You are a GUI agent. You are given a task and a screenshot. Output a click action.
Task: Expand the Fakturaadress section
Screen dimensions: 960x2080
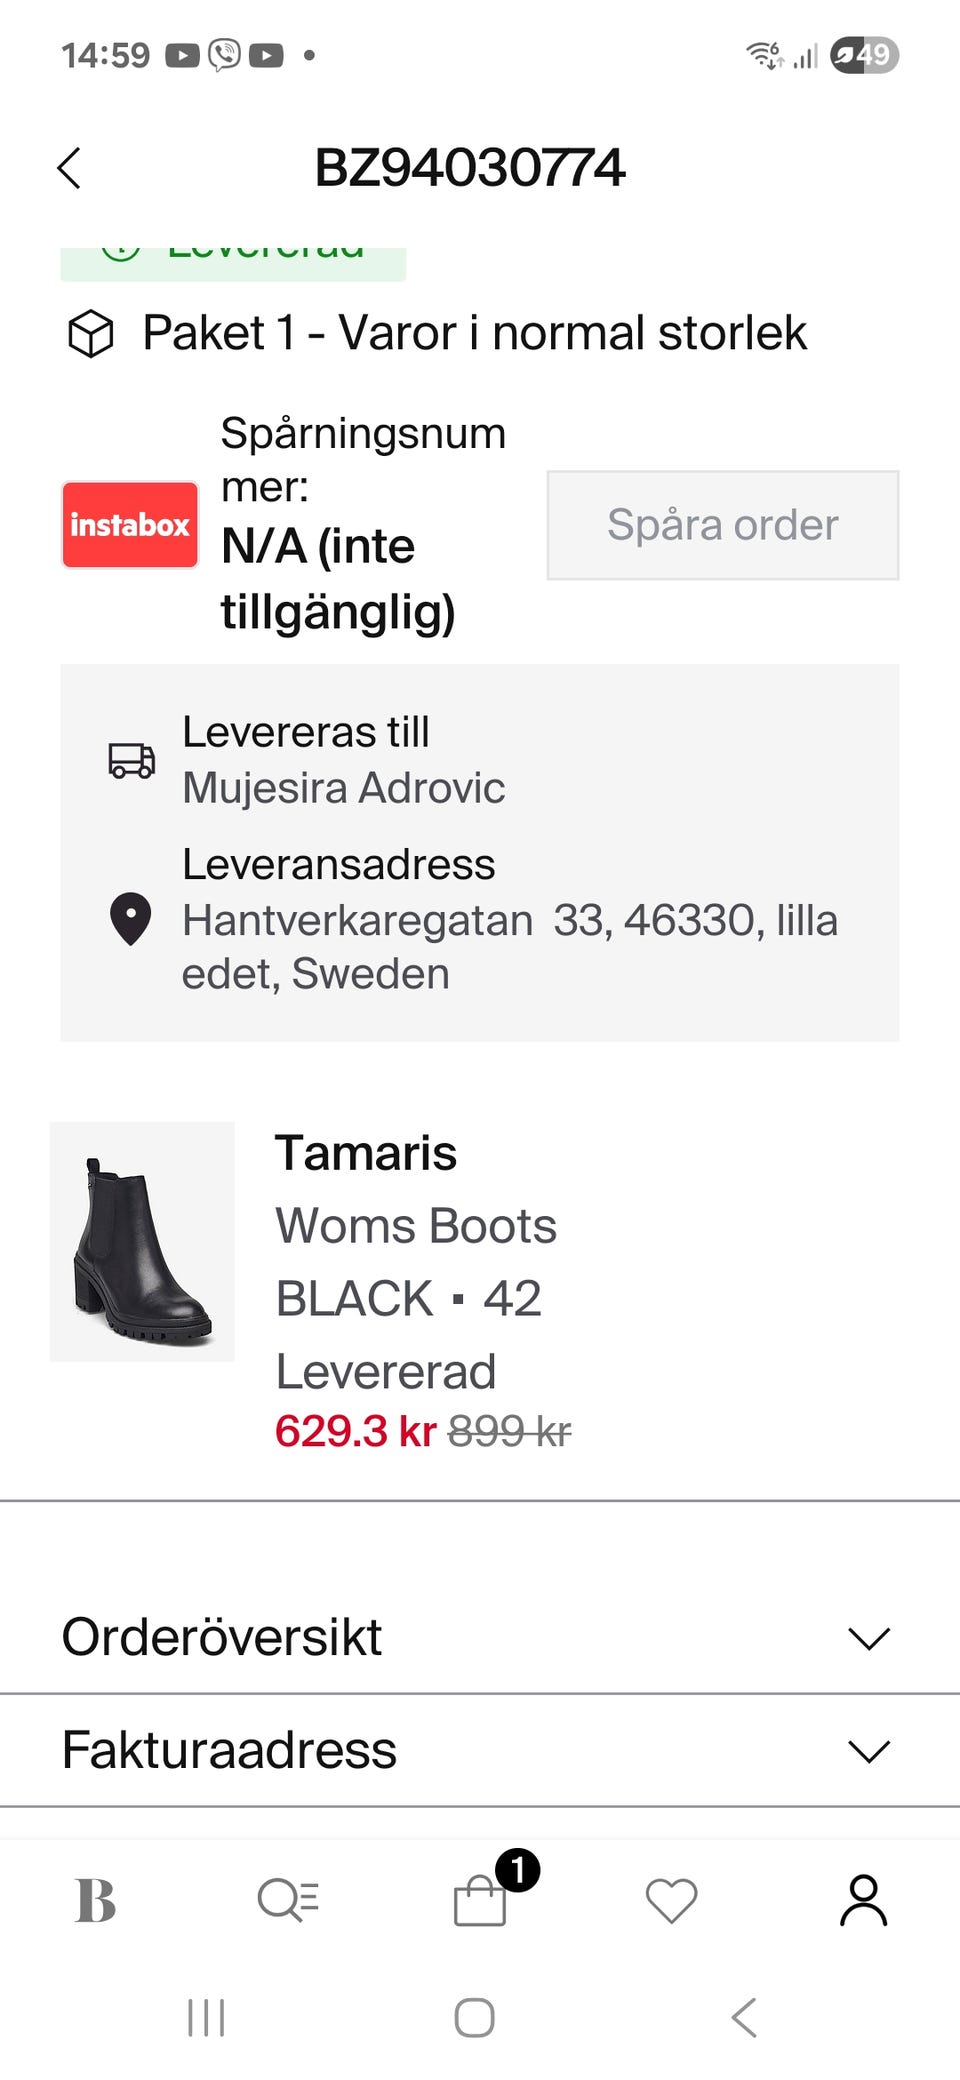pos(230,1750)
